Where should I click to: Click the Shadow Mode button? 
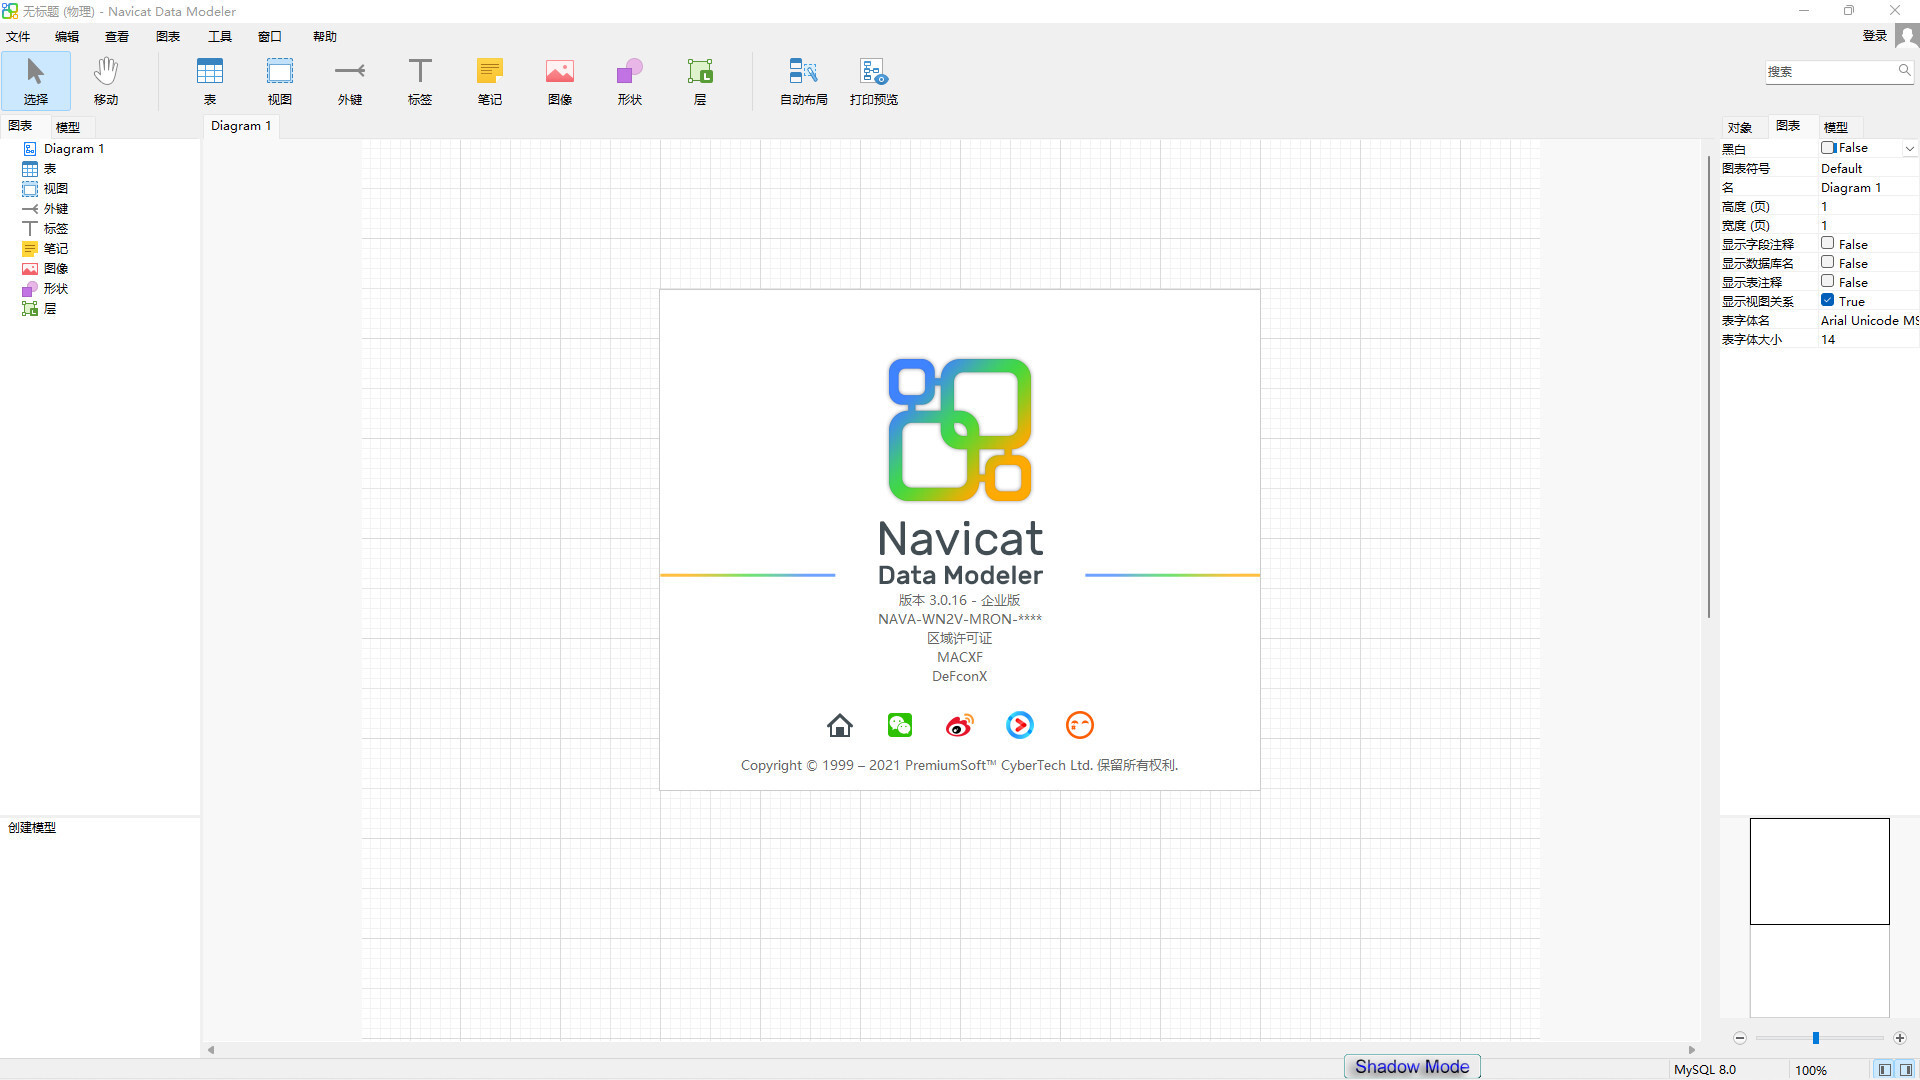[1411, 1066]
